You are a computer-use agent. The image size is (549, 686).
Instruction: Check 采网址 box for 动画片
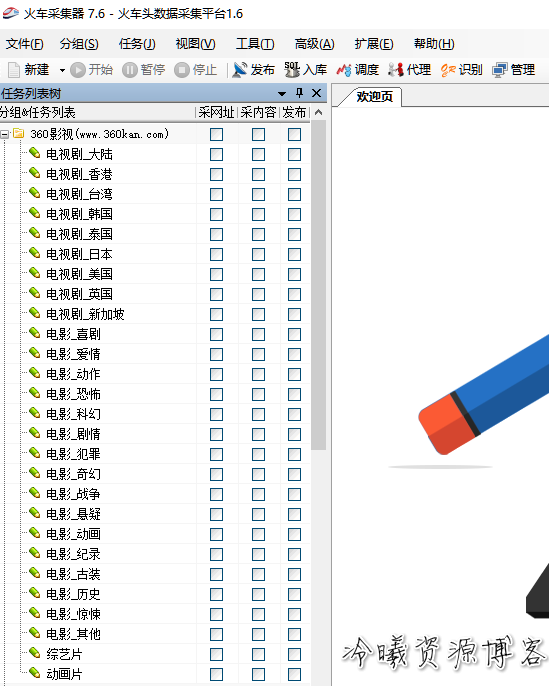[x=217, y=675]
